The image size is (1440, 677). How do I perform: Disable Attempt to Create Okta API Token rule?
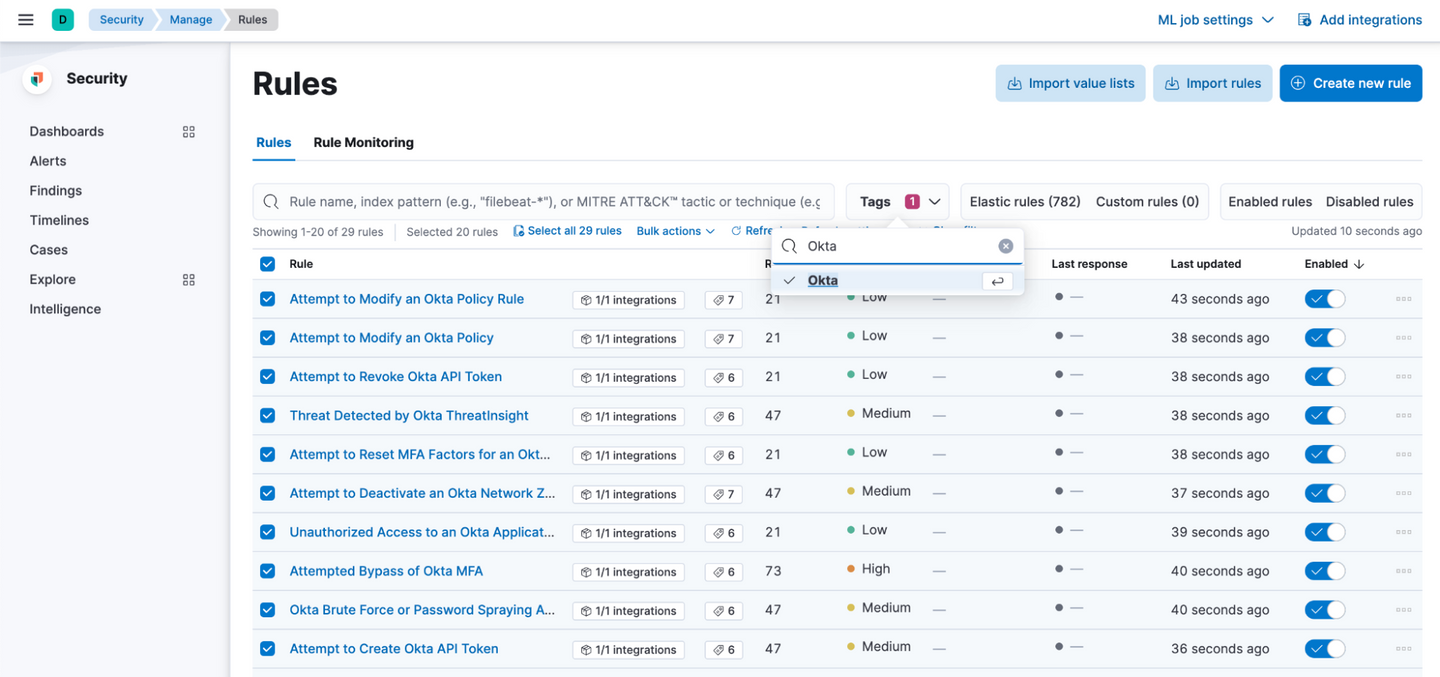click(x=1324, y=649)
